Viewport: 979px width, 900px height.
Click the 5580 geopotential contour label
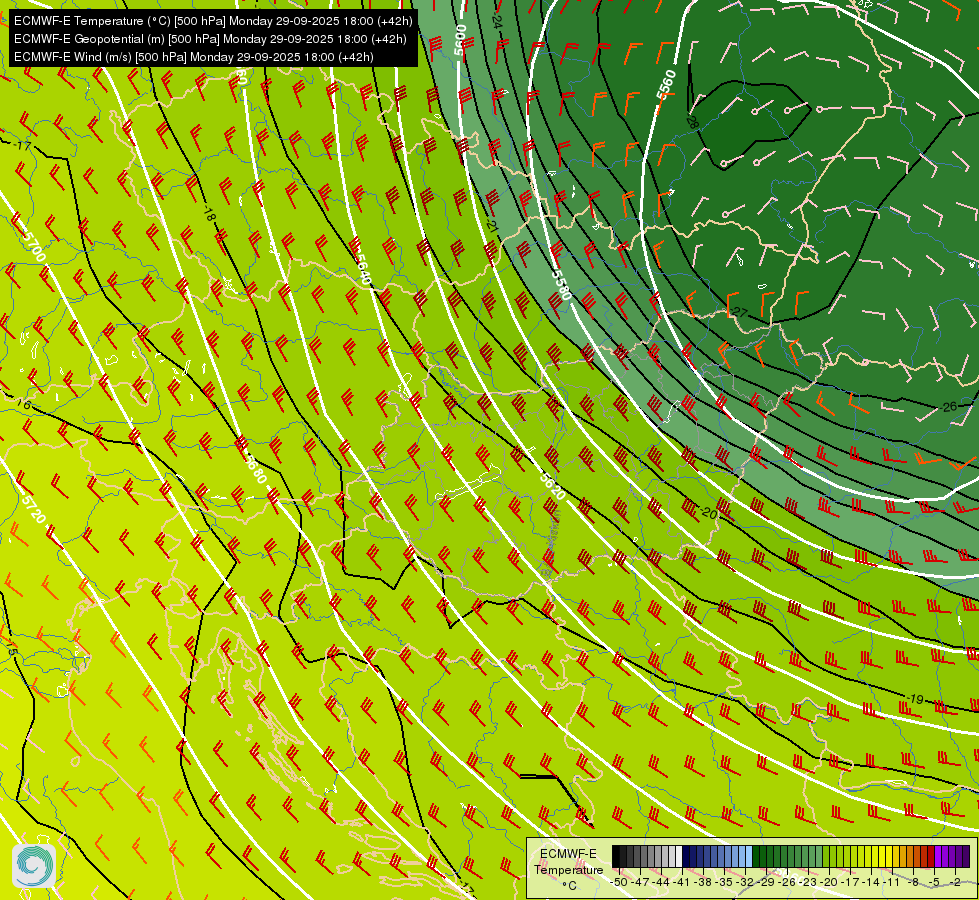pos(561,284)
